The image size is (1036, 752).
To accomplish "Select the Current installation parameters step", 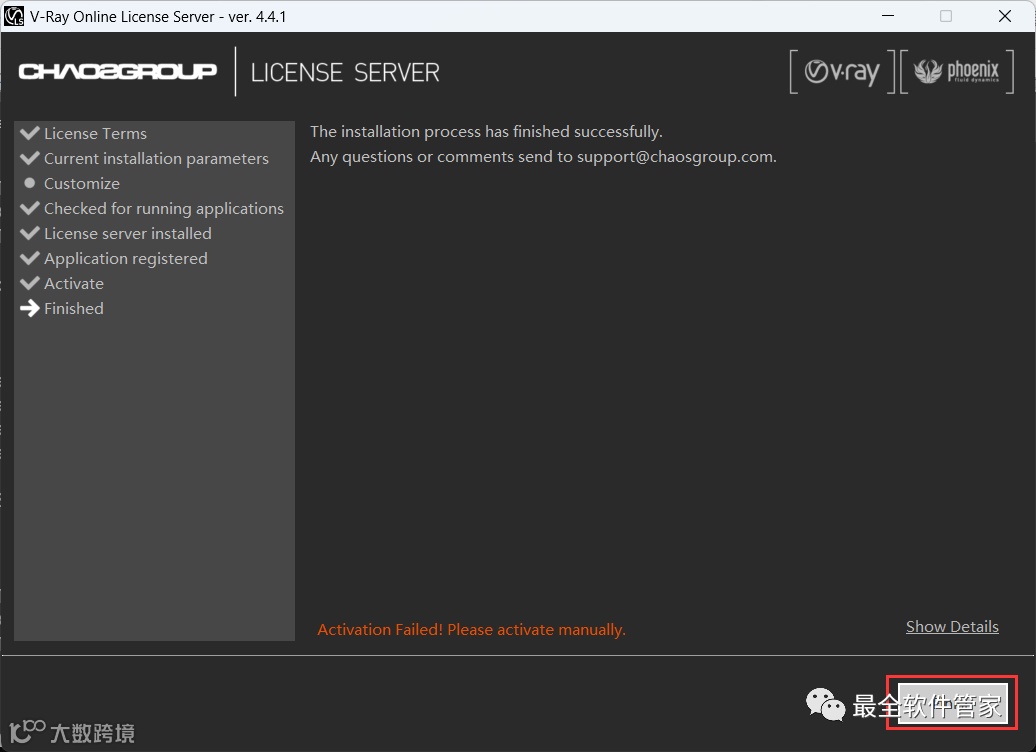I will pyautogui.click(x=145, y=159).
